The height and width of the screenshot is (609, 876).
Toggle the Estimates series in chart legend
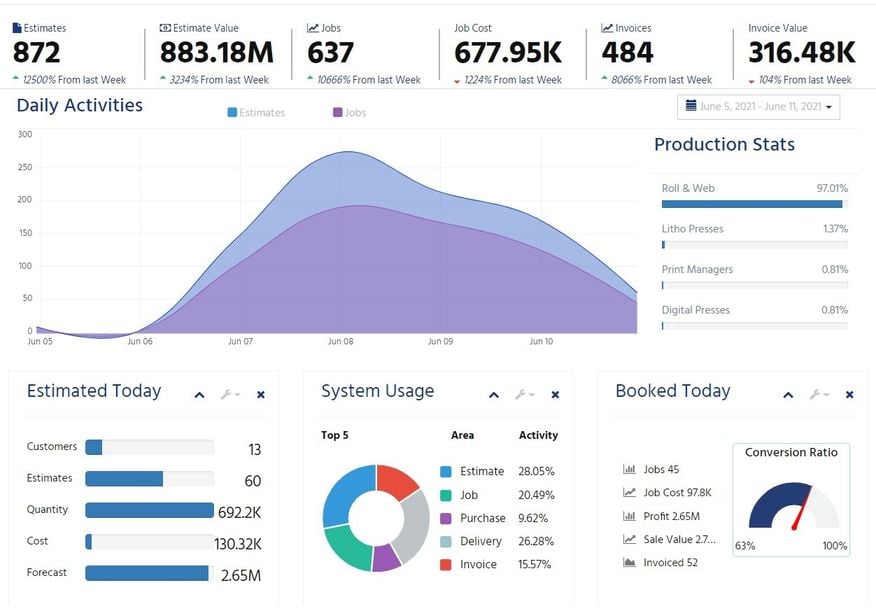click(x=256, y=112)
